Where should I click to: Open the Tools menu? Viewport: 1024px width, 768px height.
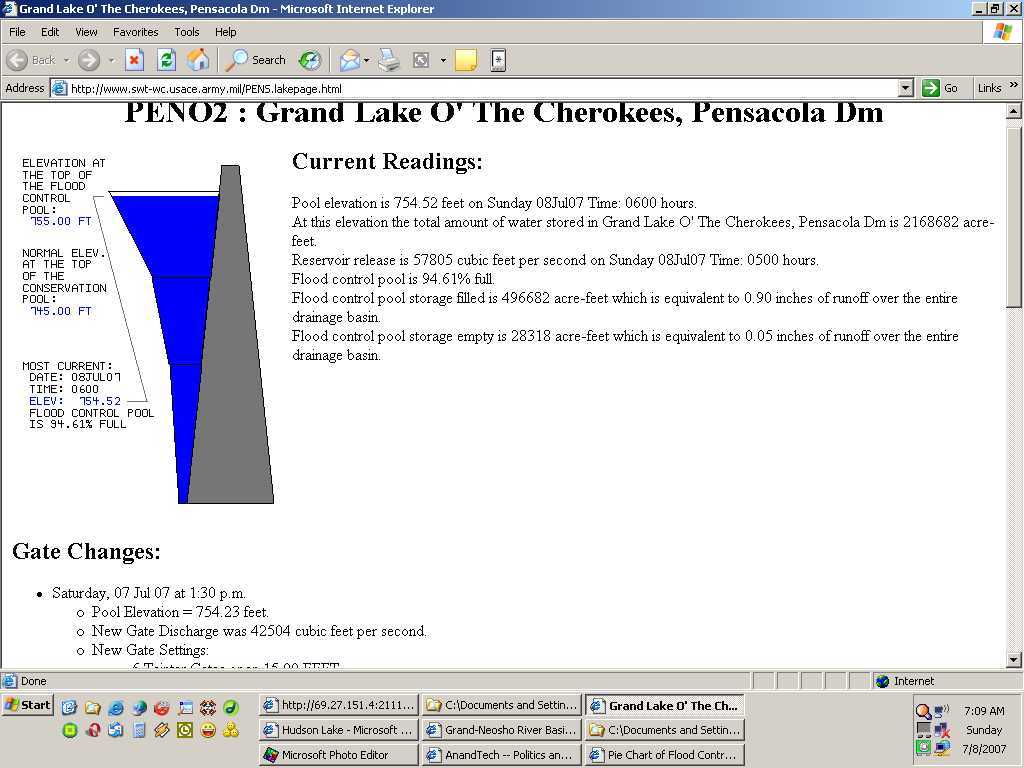(x=187, y=32)
